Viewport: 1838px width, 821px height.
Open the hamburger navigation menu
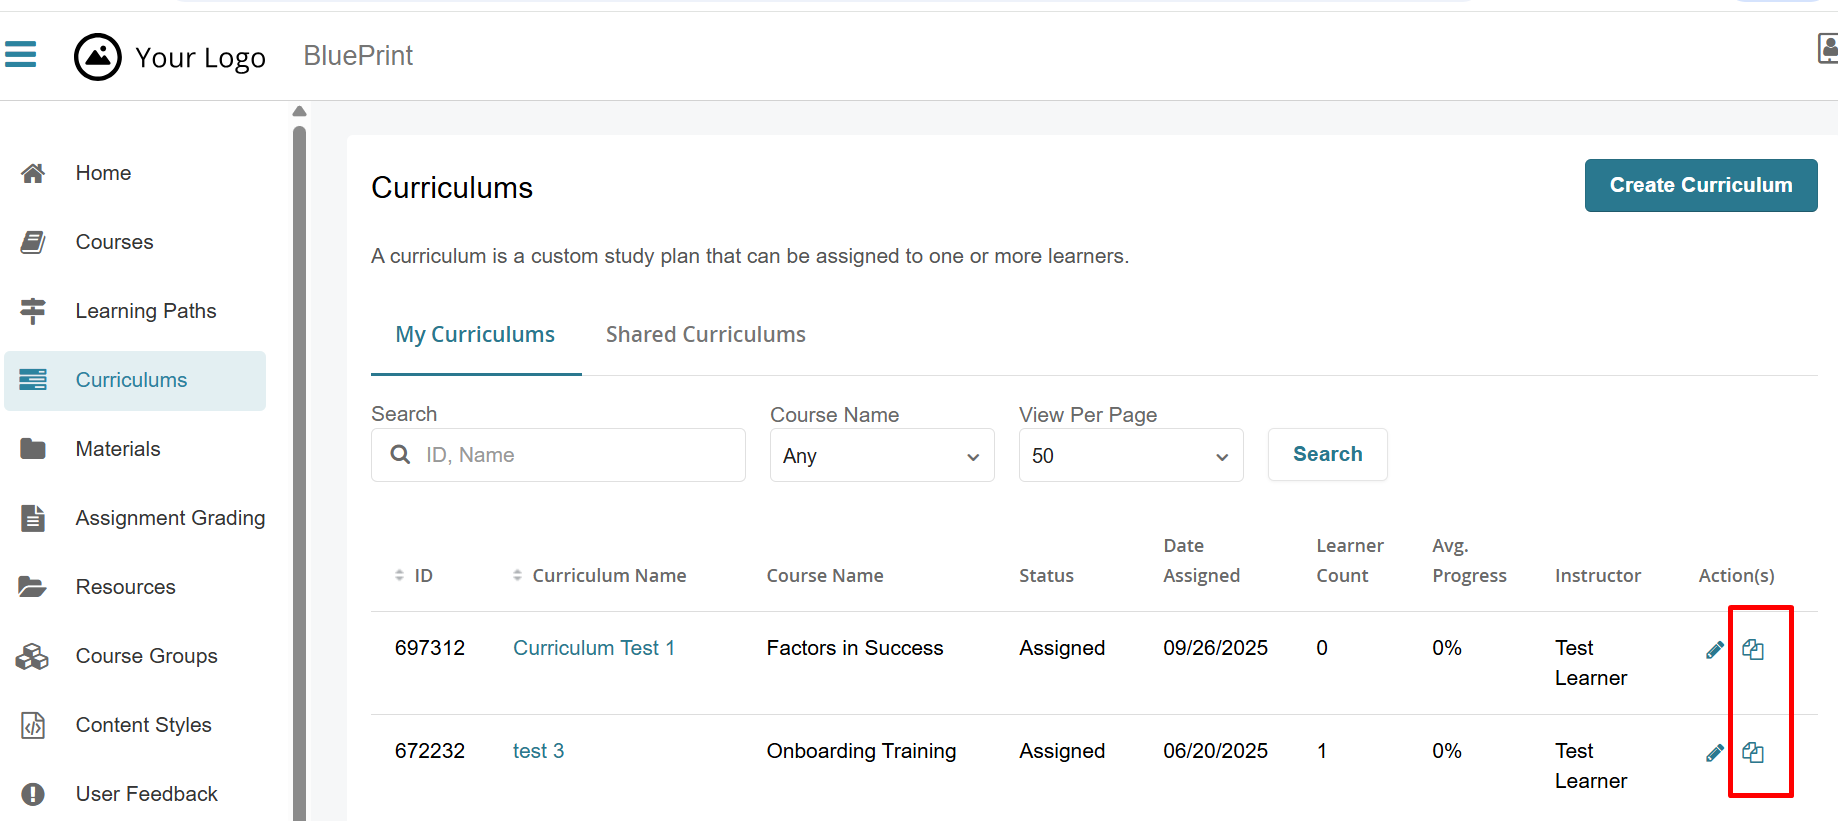[20, 54]
